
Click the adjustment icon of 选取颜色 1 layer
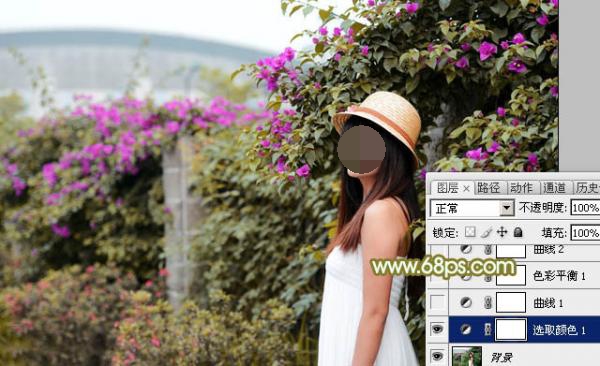point(466,329)
